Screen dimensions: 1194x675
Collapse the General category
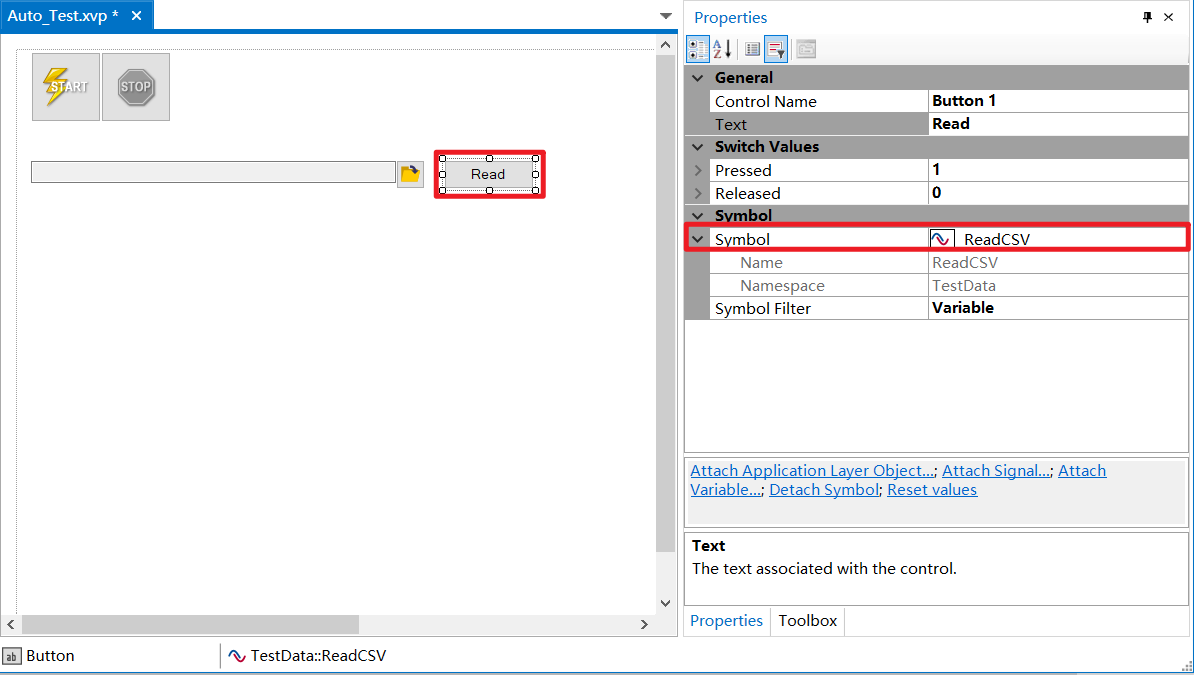[698, 78]
